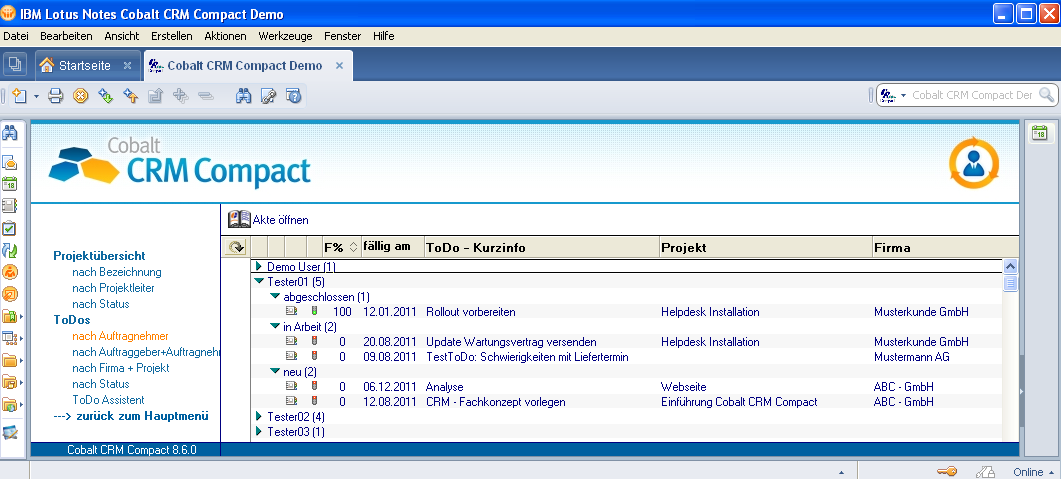This screenshot has width=1061, height=479.
Task: Open the Bearbeiten menu
Action: click(x=66, y=36)
